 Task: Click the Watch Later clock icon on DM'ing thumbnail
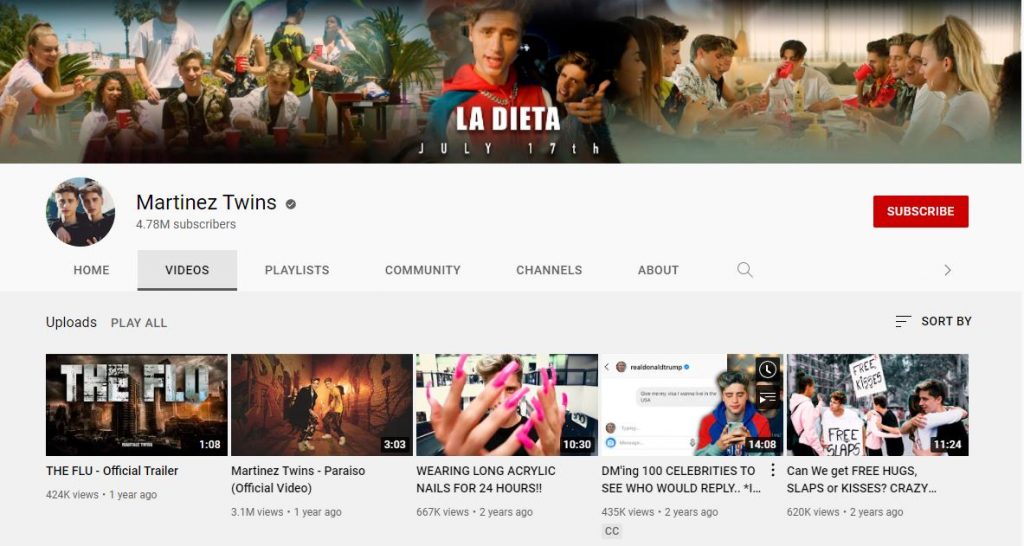767,370
